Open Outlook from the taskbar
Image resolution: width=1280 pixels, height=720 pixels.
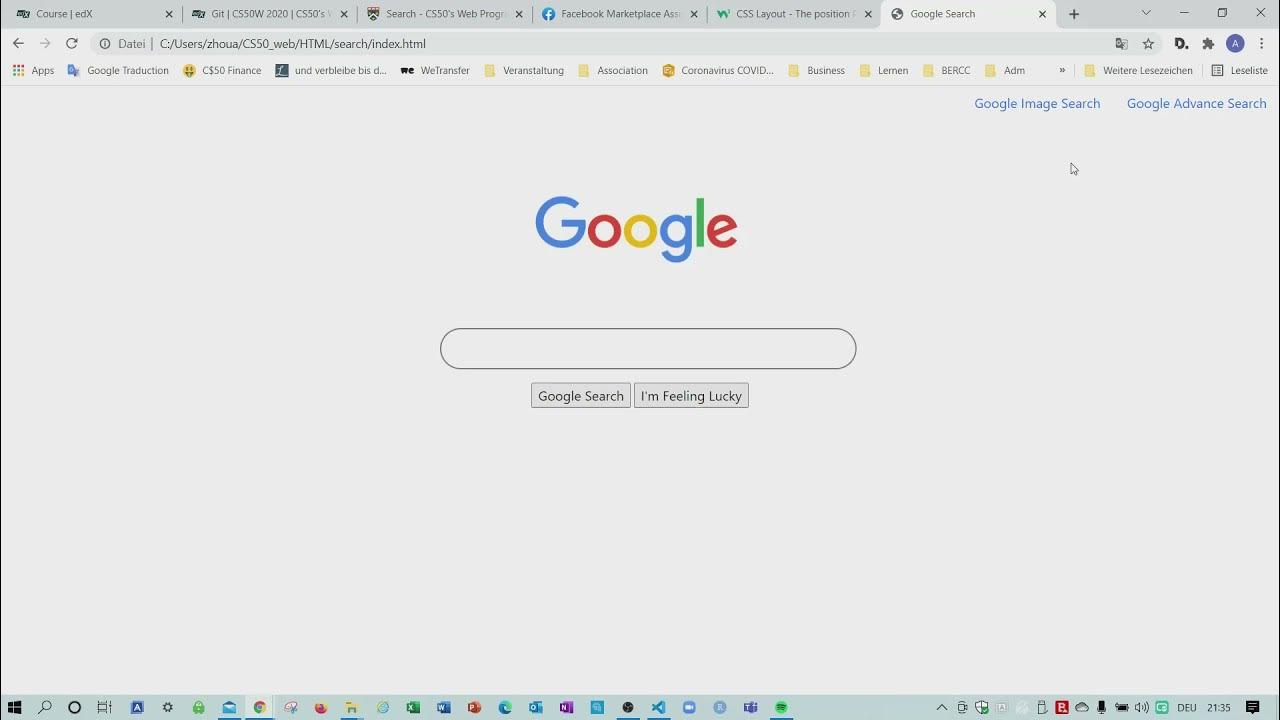[536, 707]
